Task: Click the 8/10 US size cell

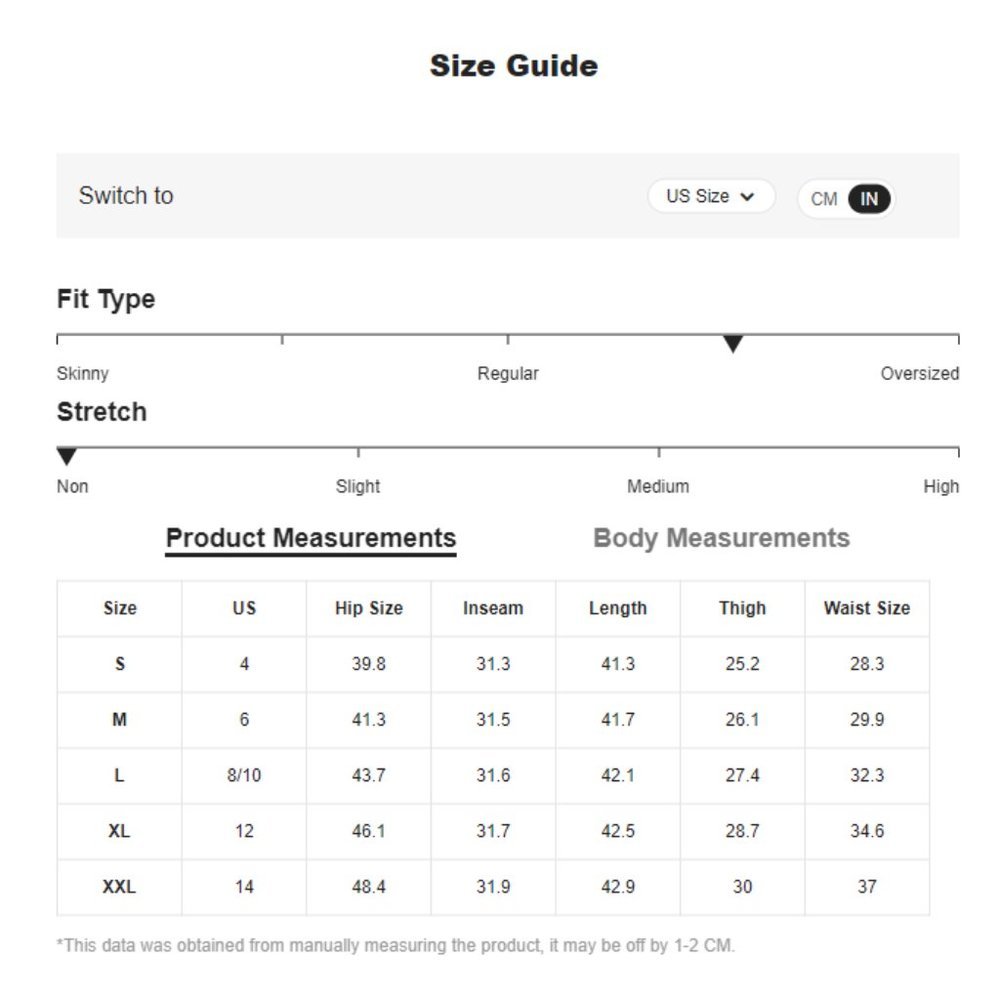Action: pos(244,775)
